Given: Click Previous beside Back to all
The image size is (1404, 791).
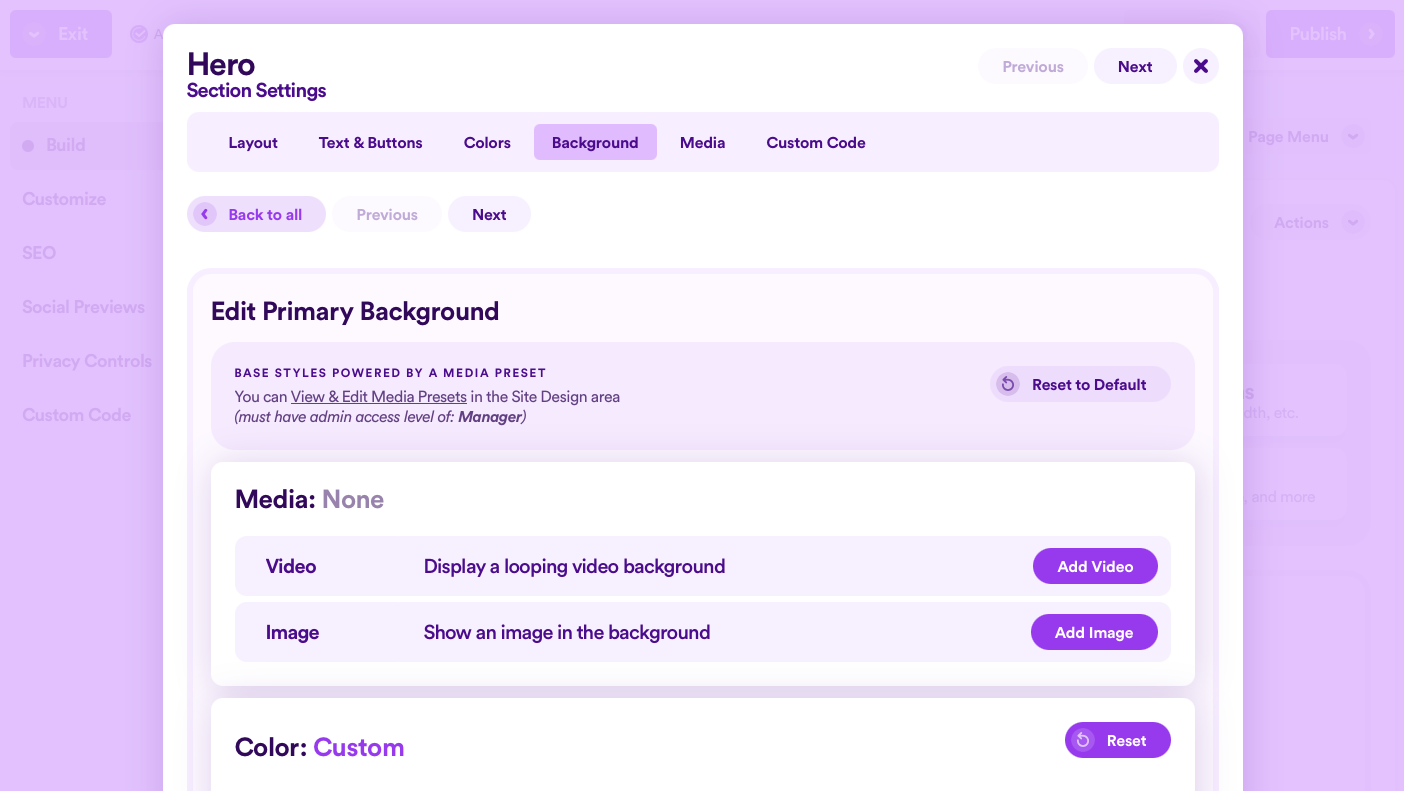Looking at the screenshot, I should (x=387, y=214).
